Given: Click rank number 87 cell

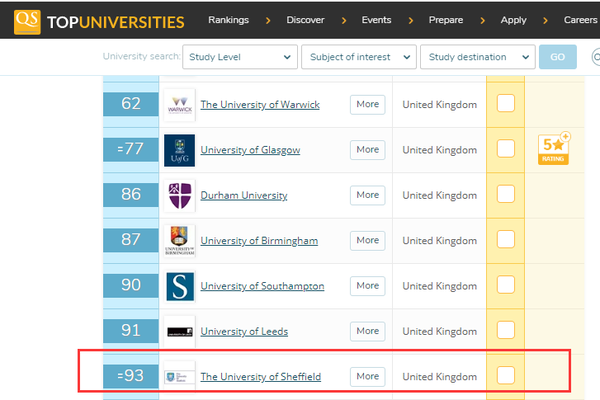Looking at the screenshot, I should (x=131, y=240).
